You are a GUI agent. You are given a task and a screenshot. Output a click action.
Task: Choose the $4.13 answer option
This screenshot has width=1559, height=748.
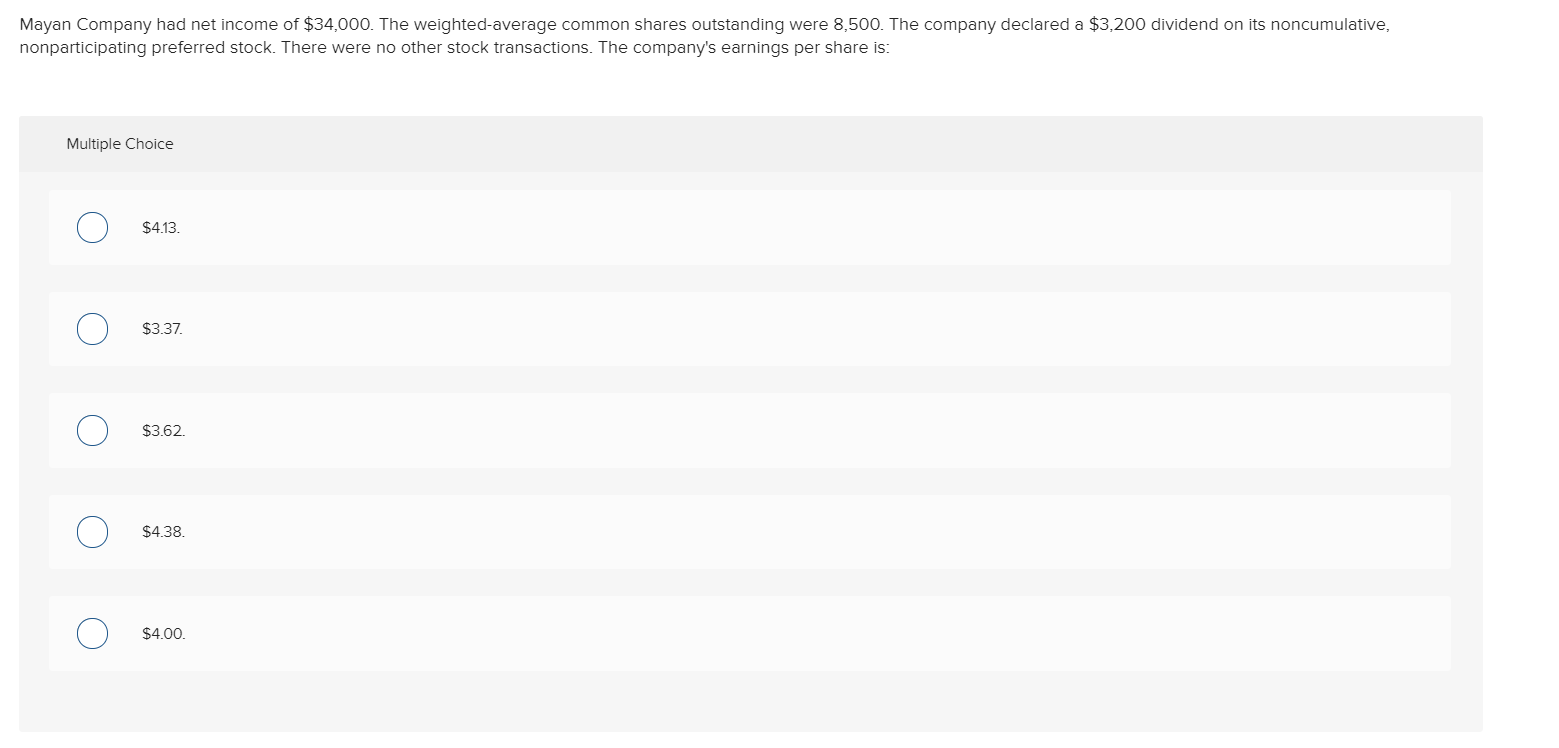pos(160,227)
